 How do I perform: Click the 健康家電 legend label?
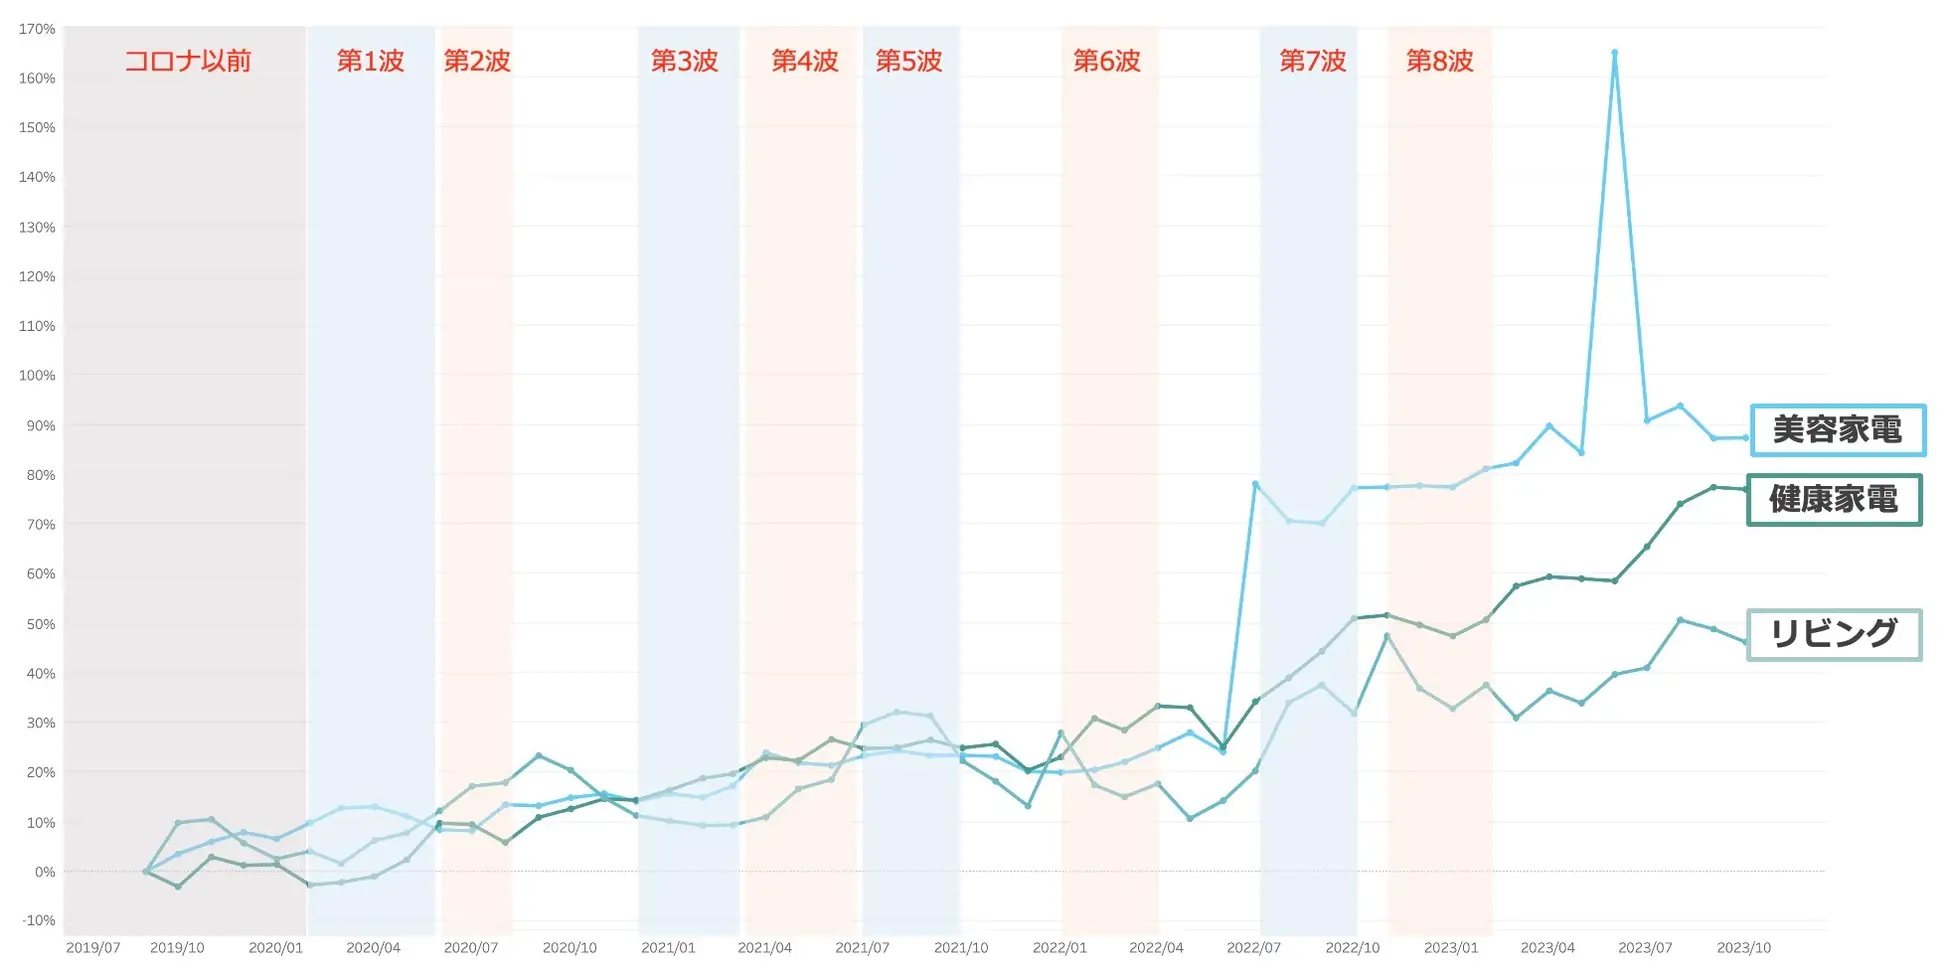point(1834,499)
